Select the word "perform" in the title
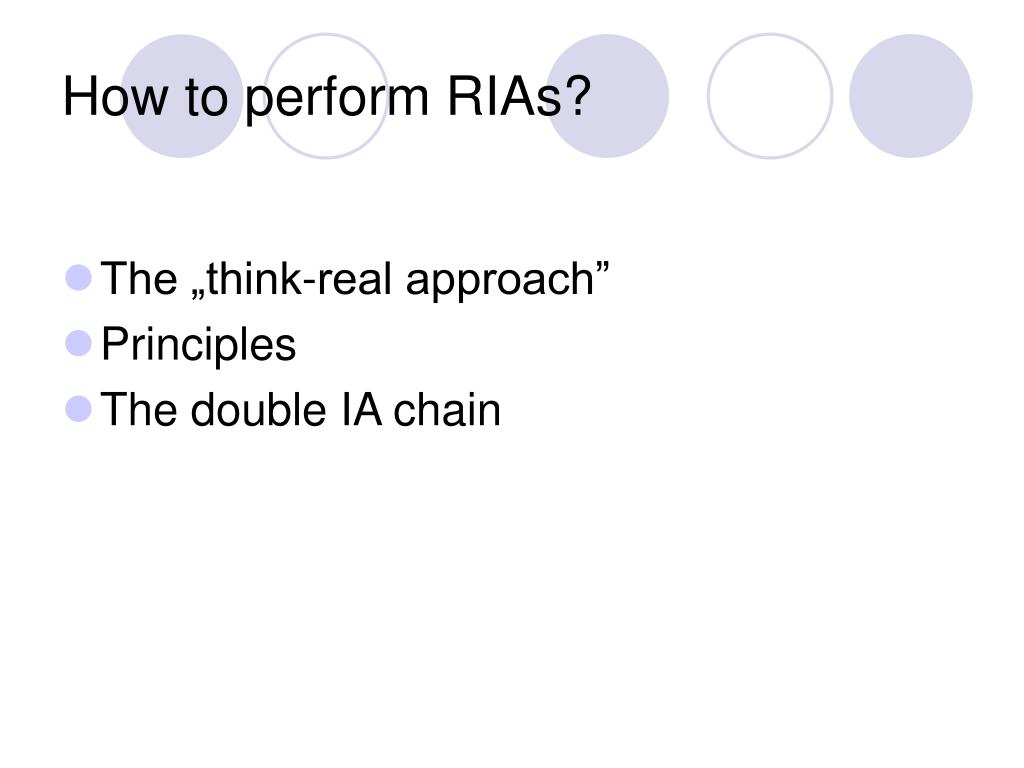1024x768 pixels. (x=337, y=98)
